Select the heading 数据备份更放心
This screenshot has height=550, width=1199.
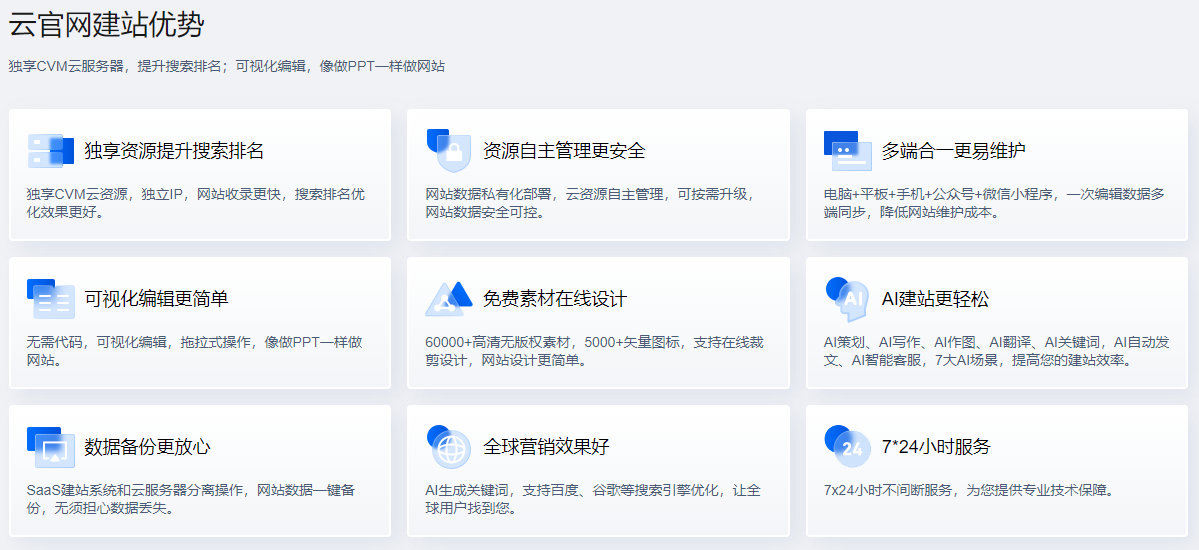[147, 447]
